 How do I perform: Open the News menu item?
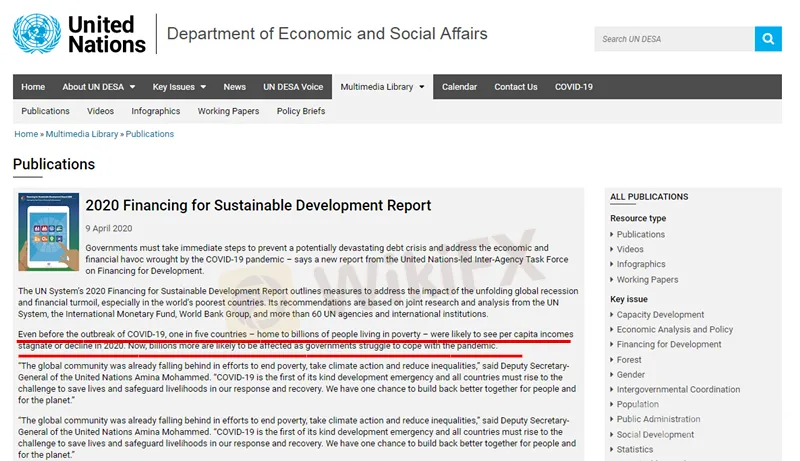[x=234, y=87]
